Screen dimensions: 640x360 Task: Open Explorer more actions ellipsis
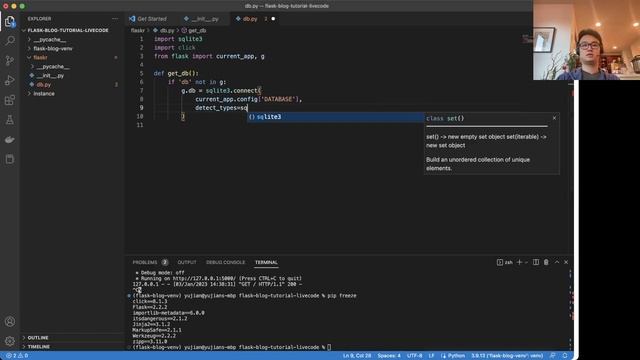(115, 19)
